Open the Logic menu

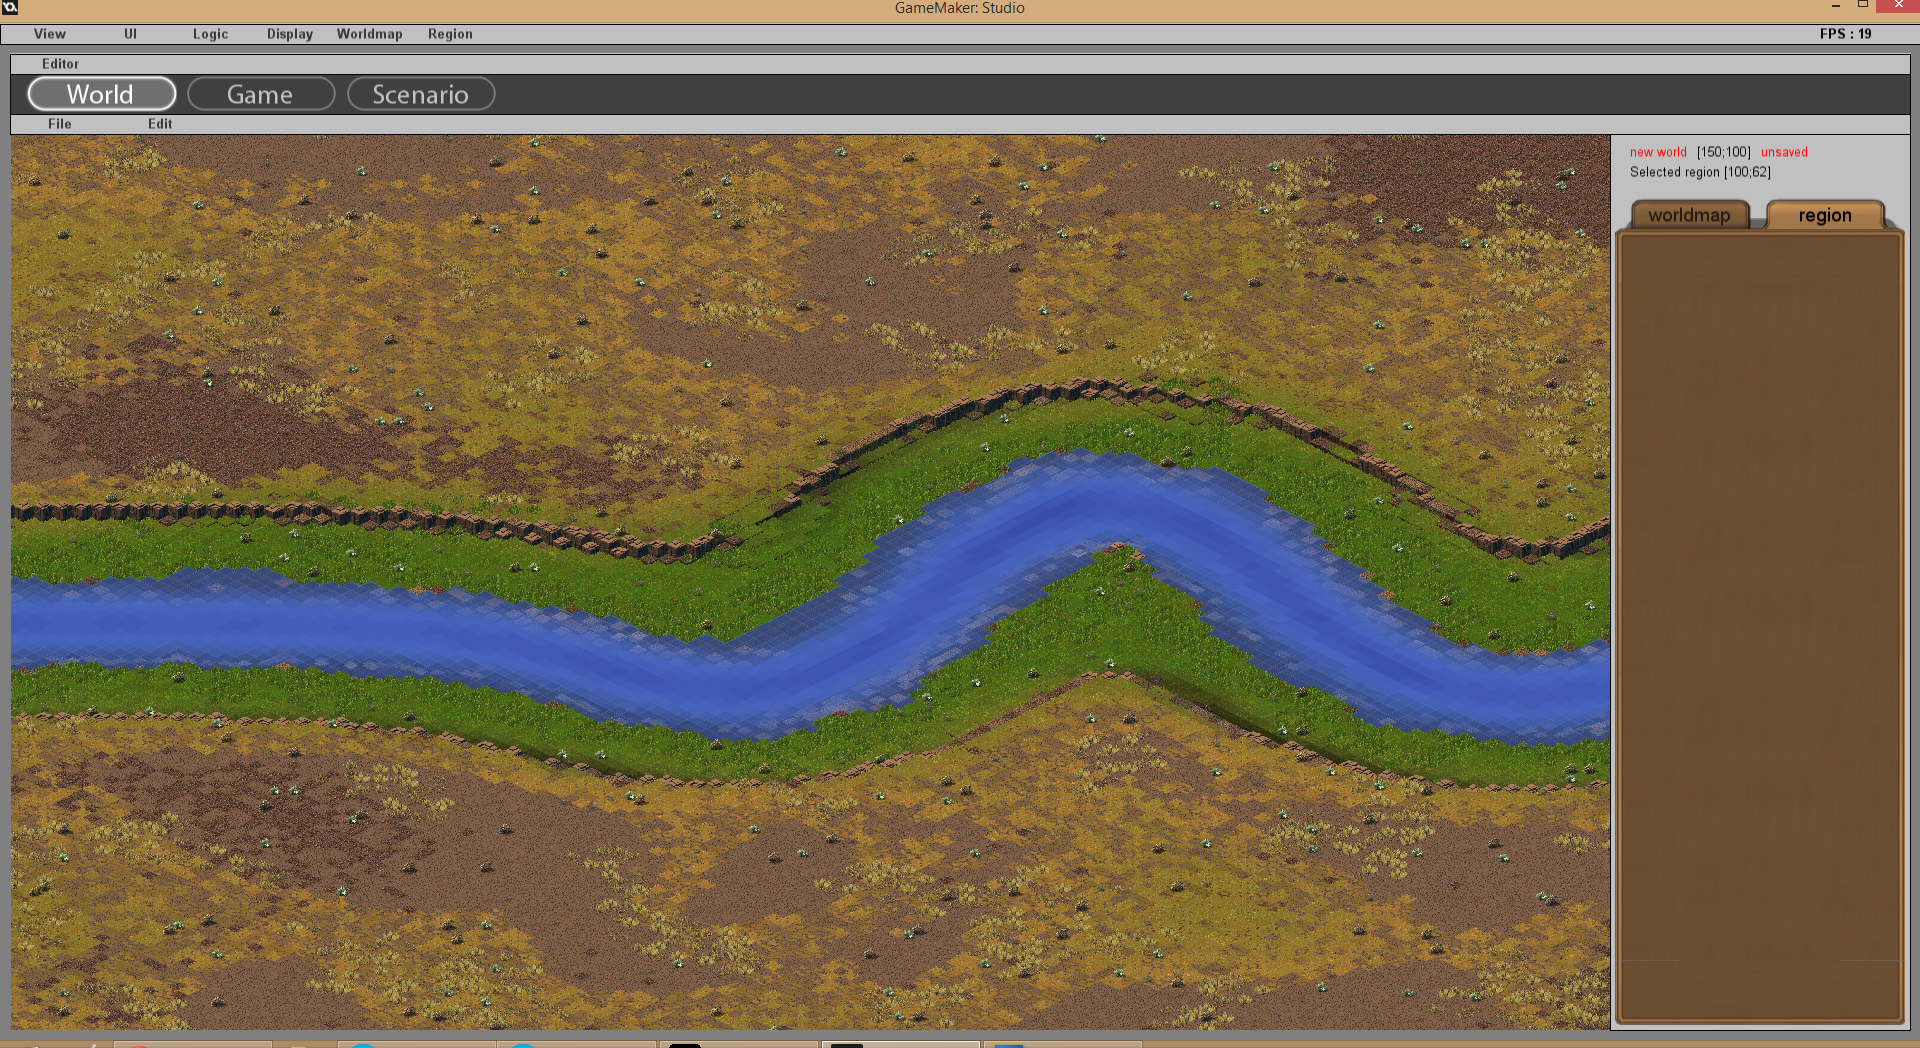point(210,34)
